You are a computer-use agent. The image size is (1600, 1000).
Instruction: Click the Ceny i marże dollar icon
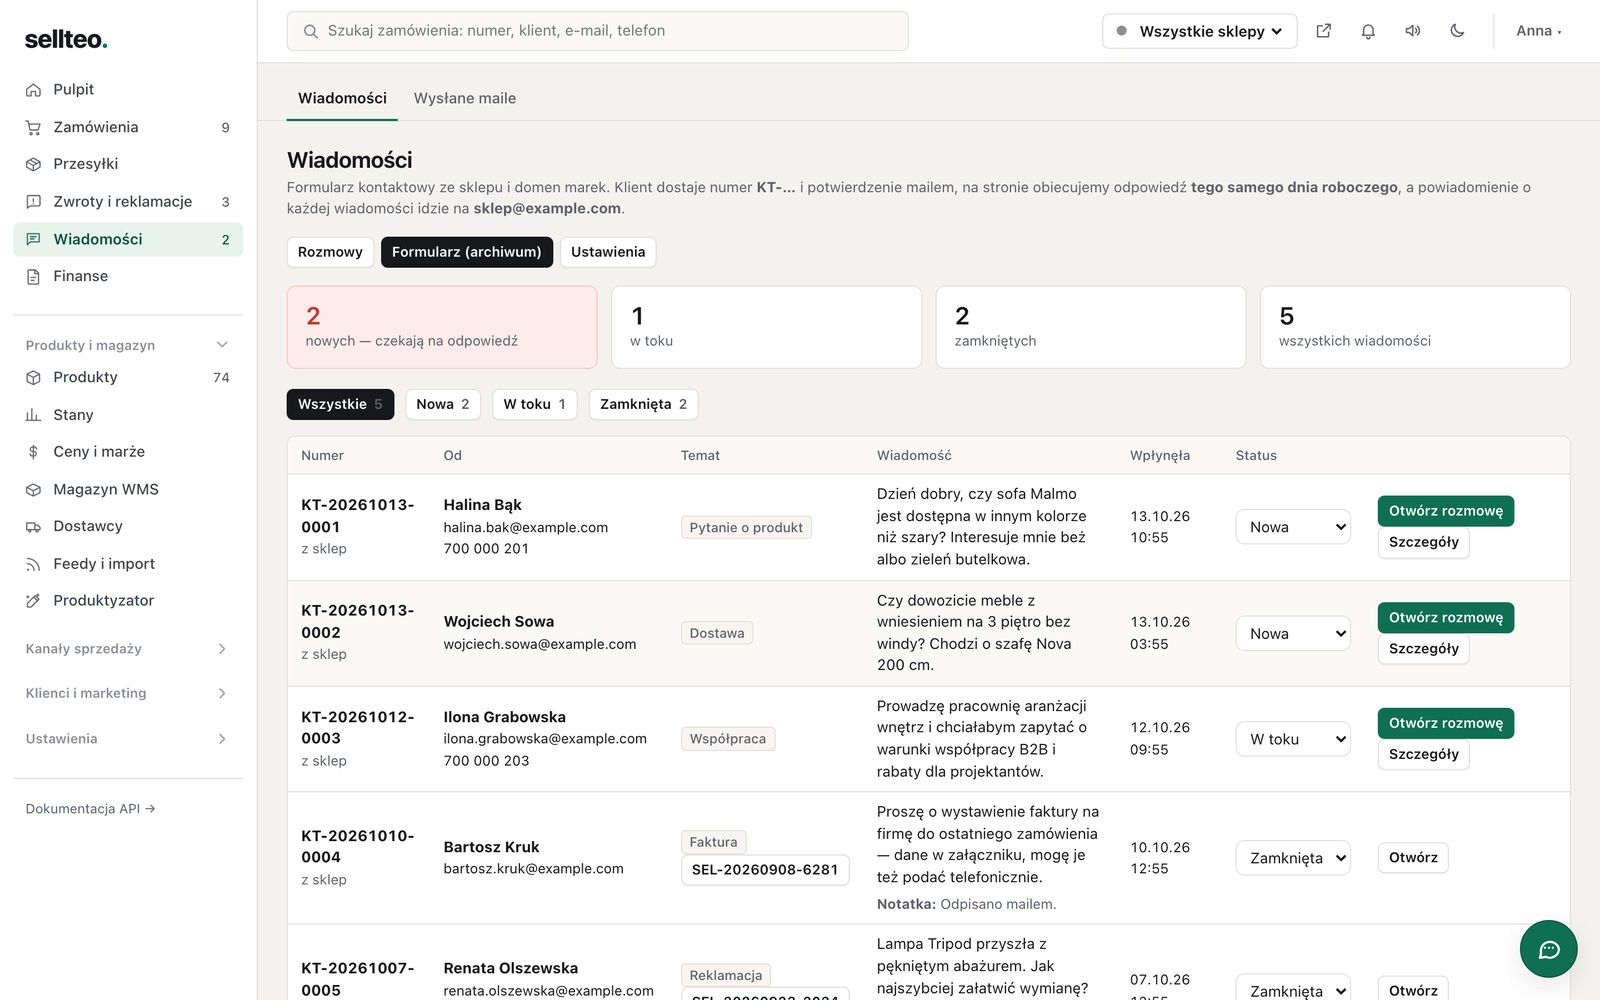(33, 452)
